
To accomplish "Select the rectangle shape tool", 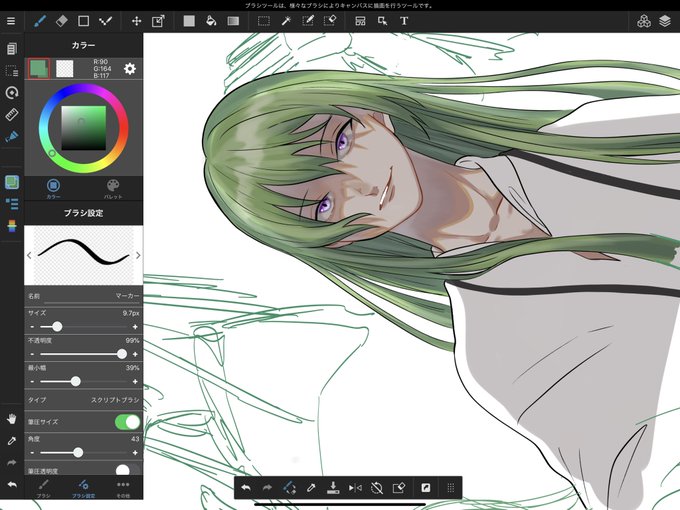I will tap(83, 21).
